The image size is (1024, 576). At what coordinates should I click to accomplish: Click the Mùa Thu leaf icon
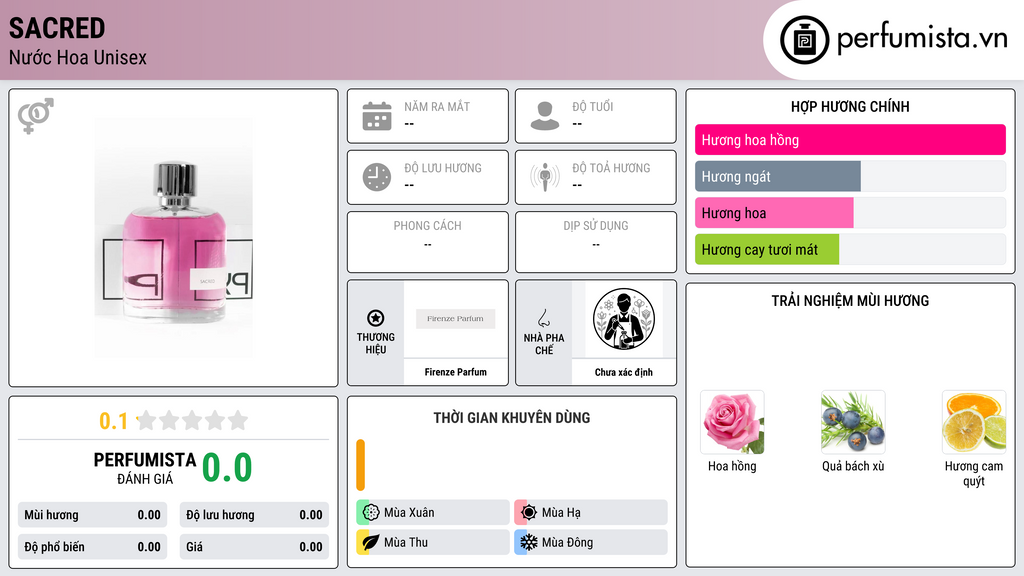click(371, 542)
